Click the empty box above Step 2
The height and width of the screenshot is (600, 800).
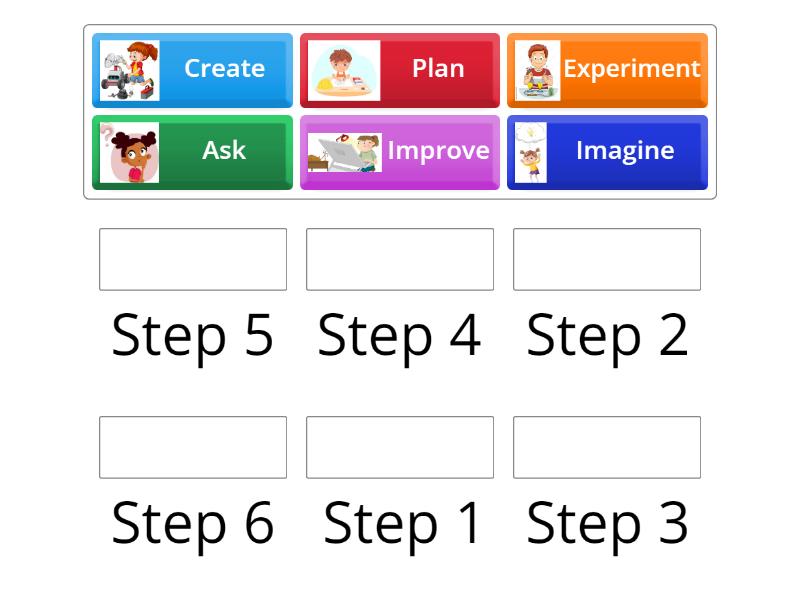pyautogui.click(x=607, y=259)
